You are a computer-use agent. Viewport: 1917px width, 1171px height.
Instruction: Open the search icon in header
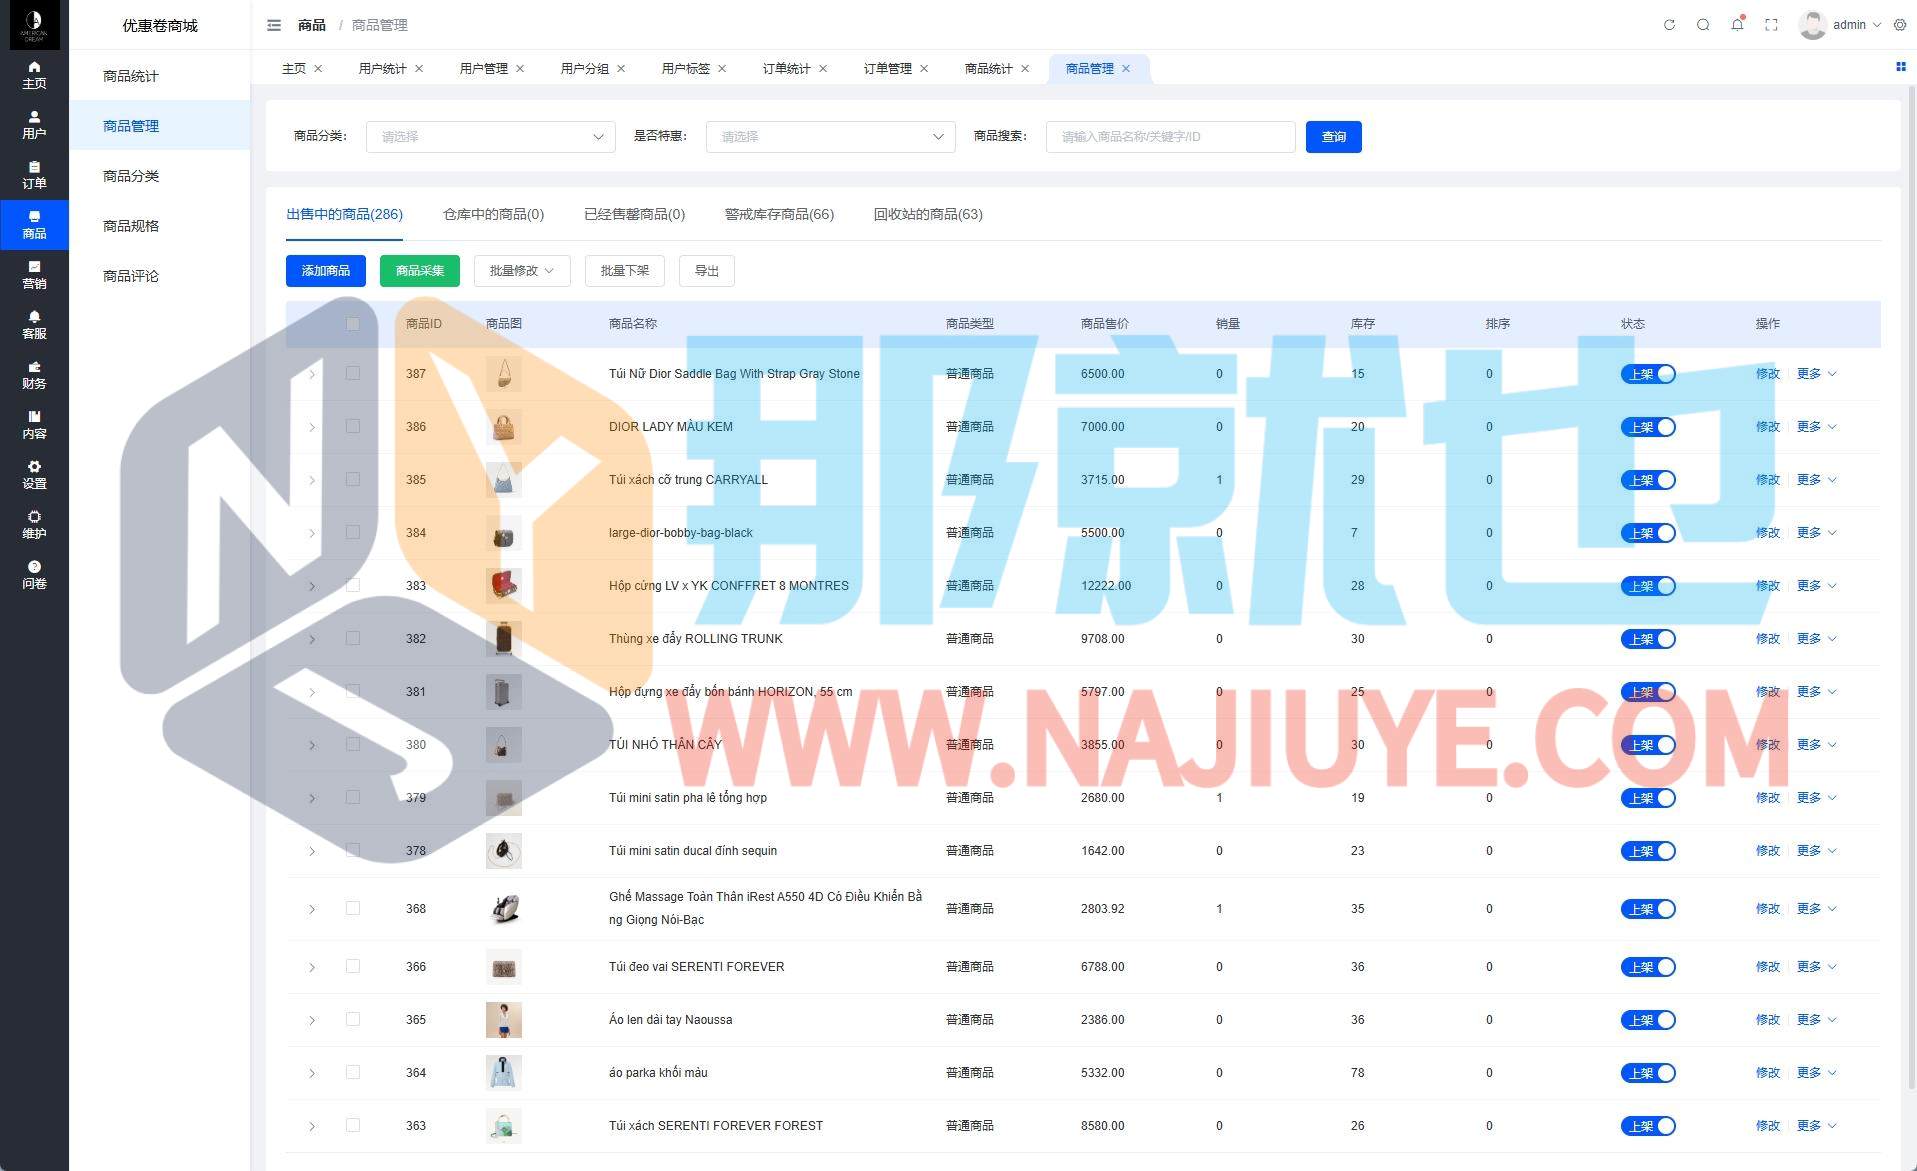click(x=1703, y=25)
